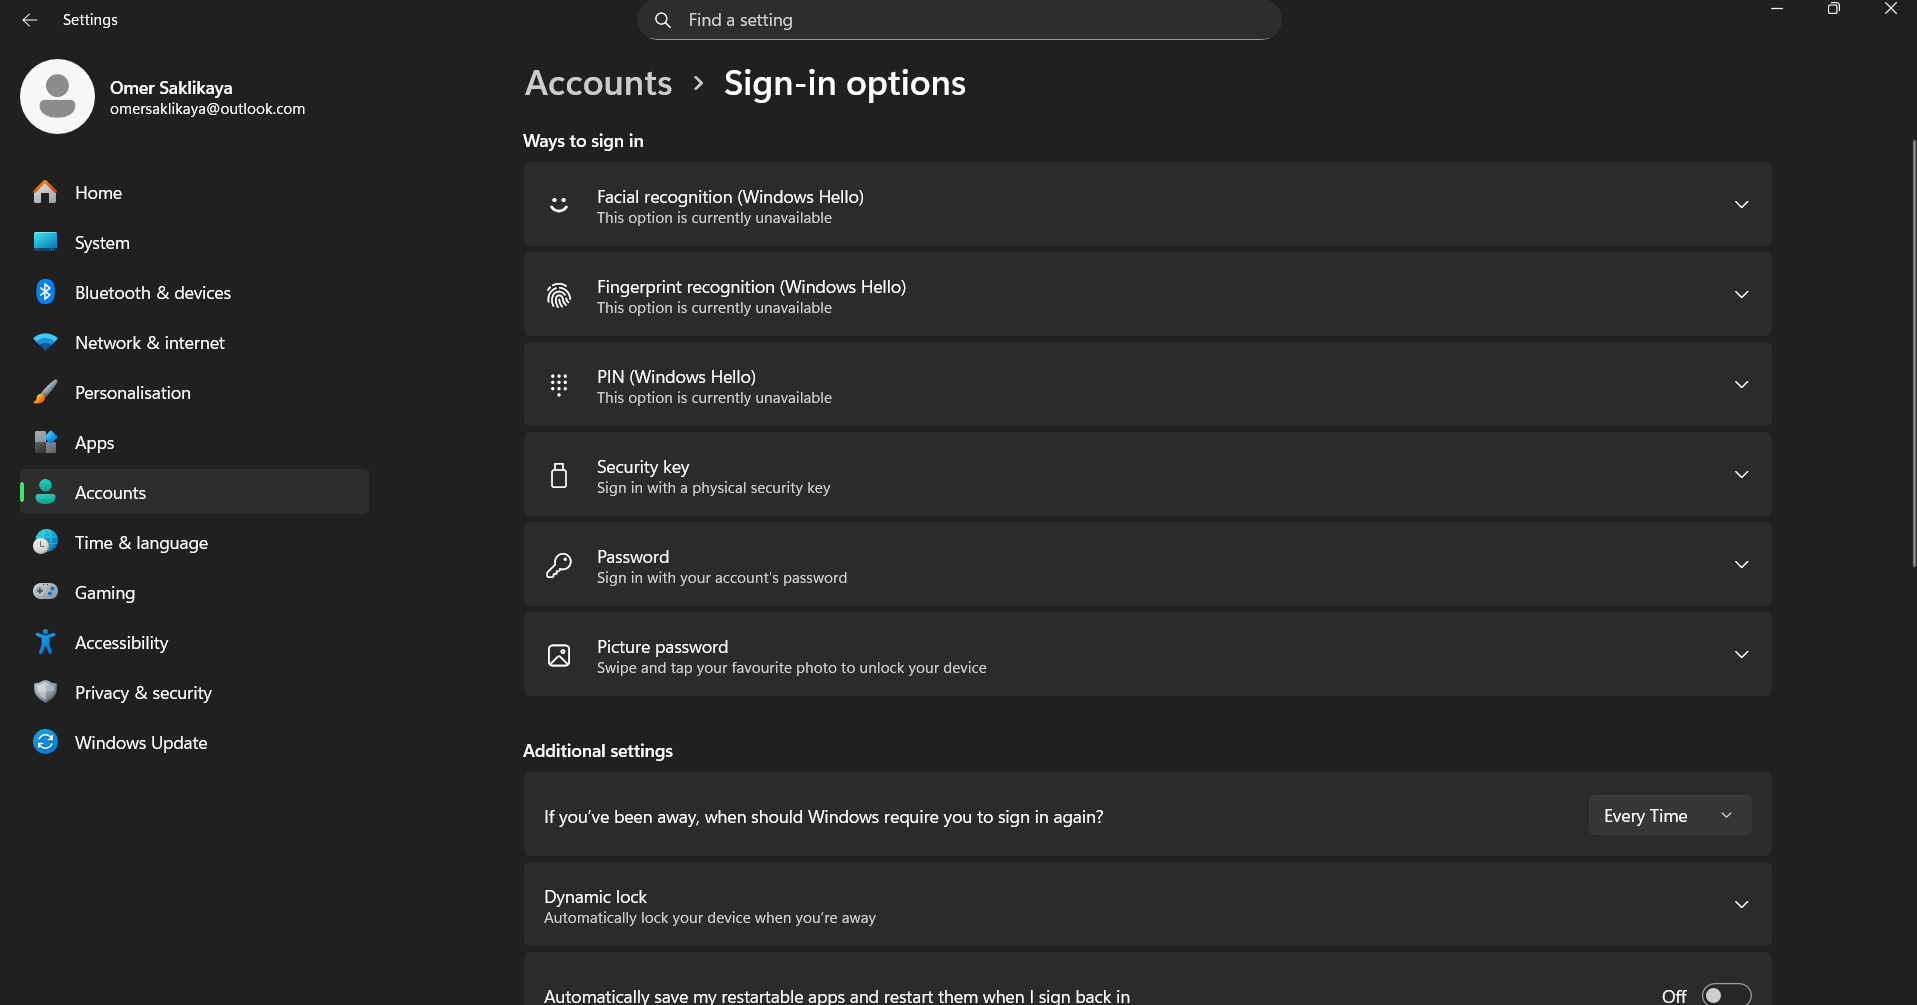Click the omersaklikaya@outlook.com email
This screenshot has width=1917, height=1005.
pyautogui.click(x=207, y=109)
